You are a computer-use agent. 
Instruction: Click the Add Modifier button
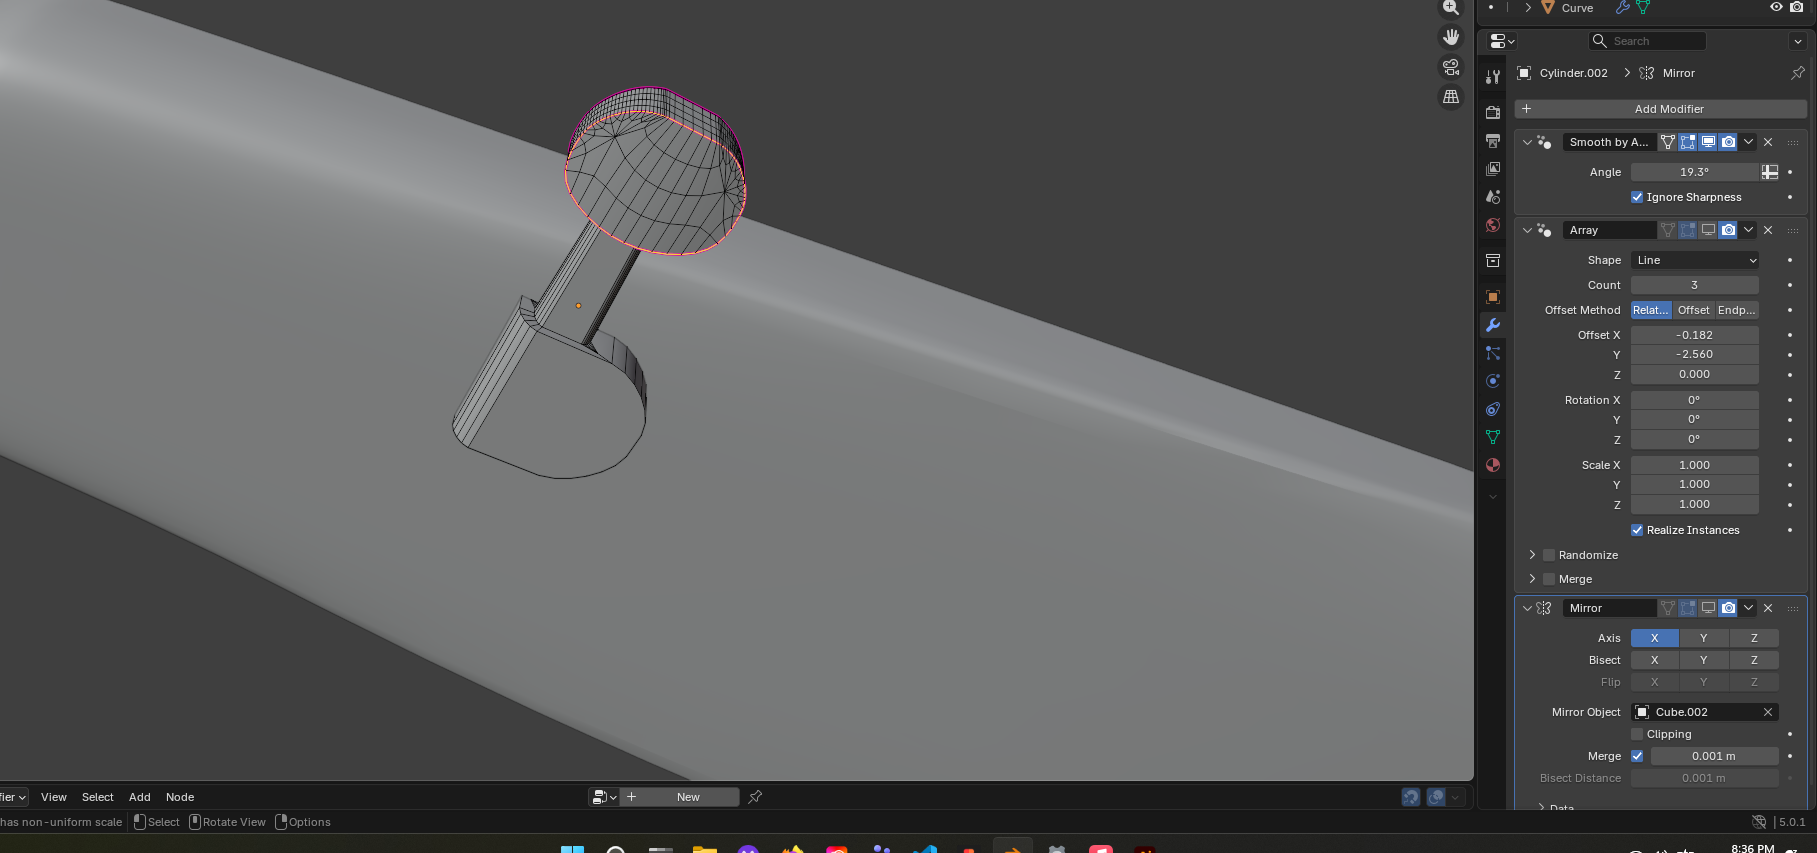[1660, 109]
